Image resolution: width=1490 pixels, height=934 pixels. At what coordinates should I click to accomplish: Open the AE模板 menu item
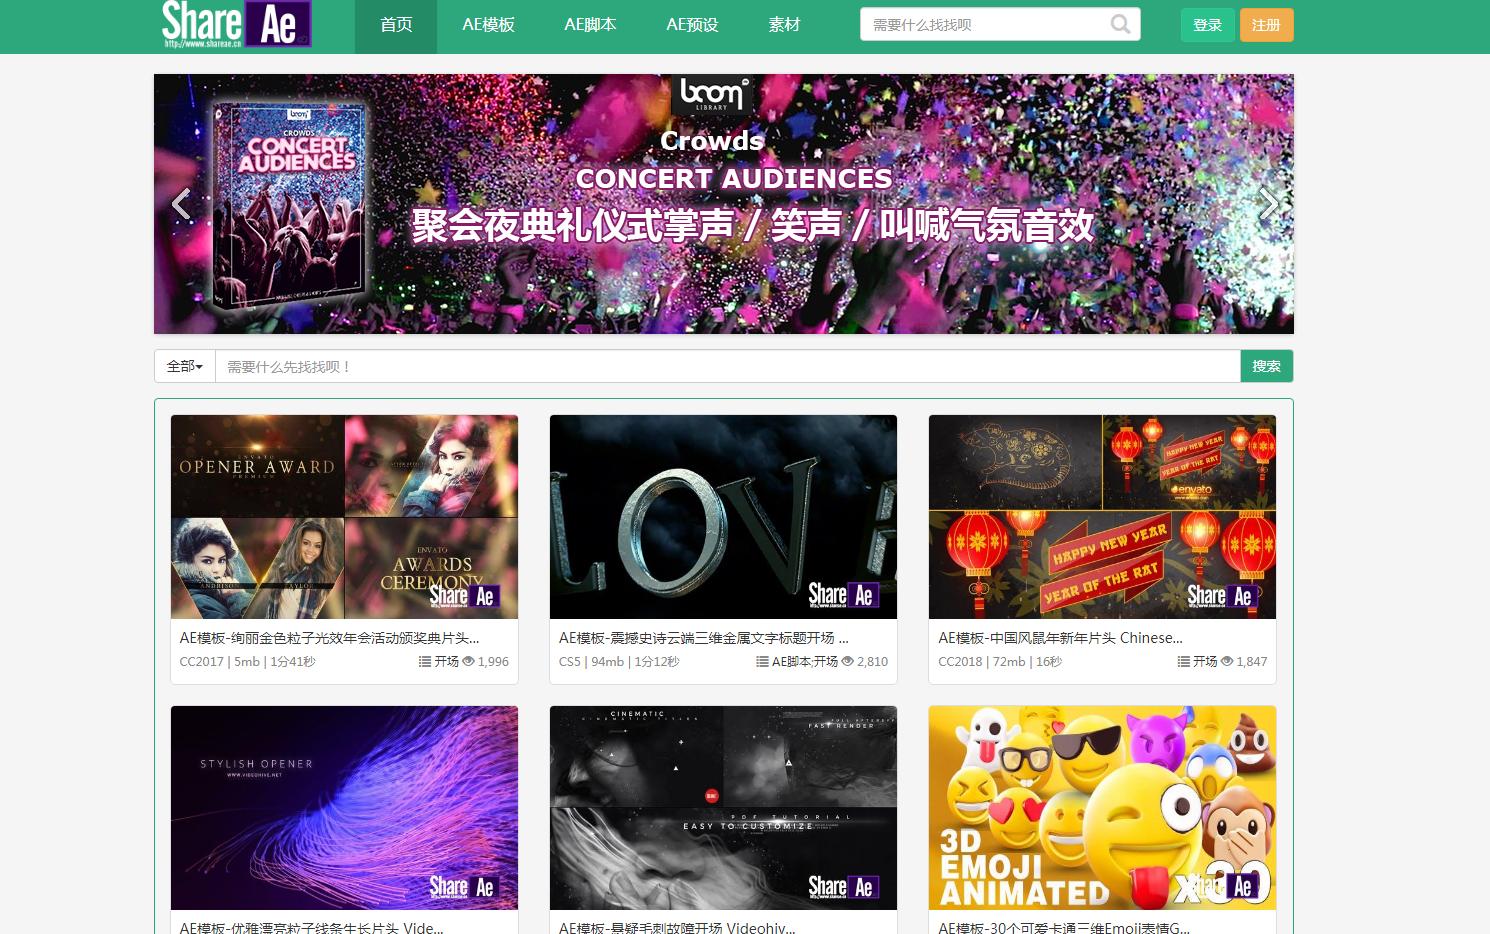click(488, 25)
